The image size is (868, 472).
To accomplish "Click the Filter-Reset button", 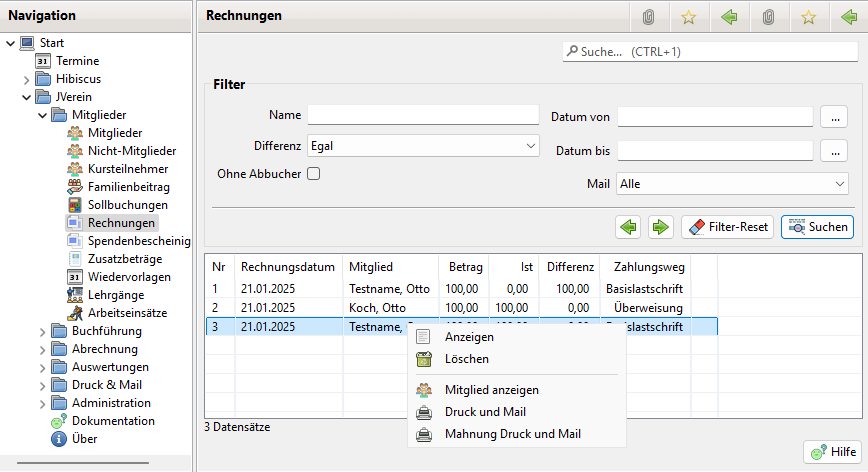I will [x=727, y=227].
